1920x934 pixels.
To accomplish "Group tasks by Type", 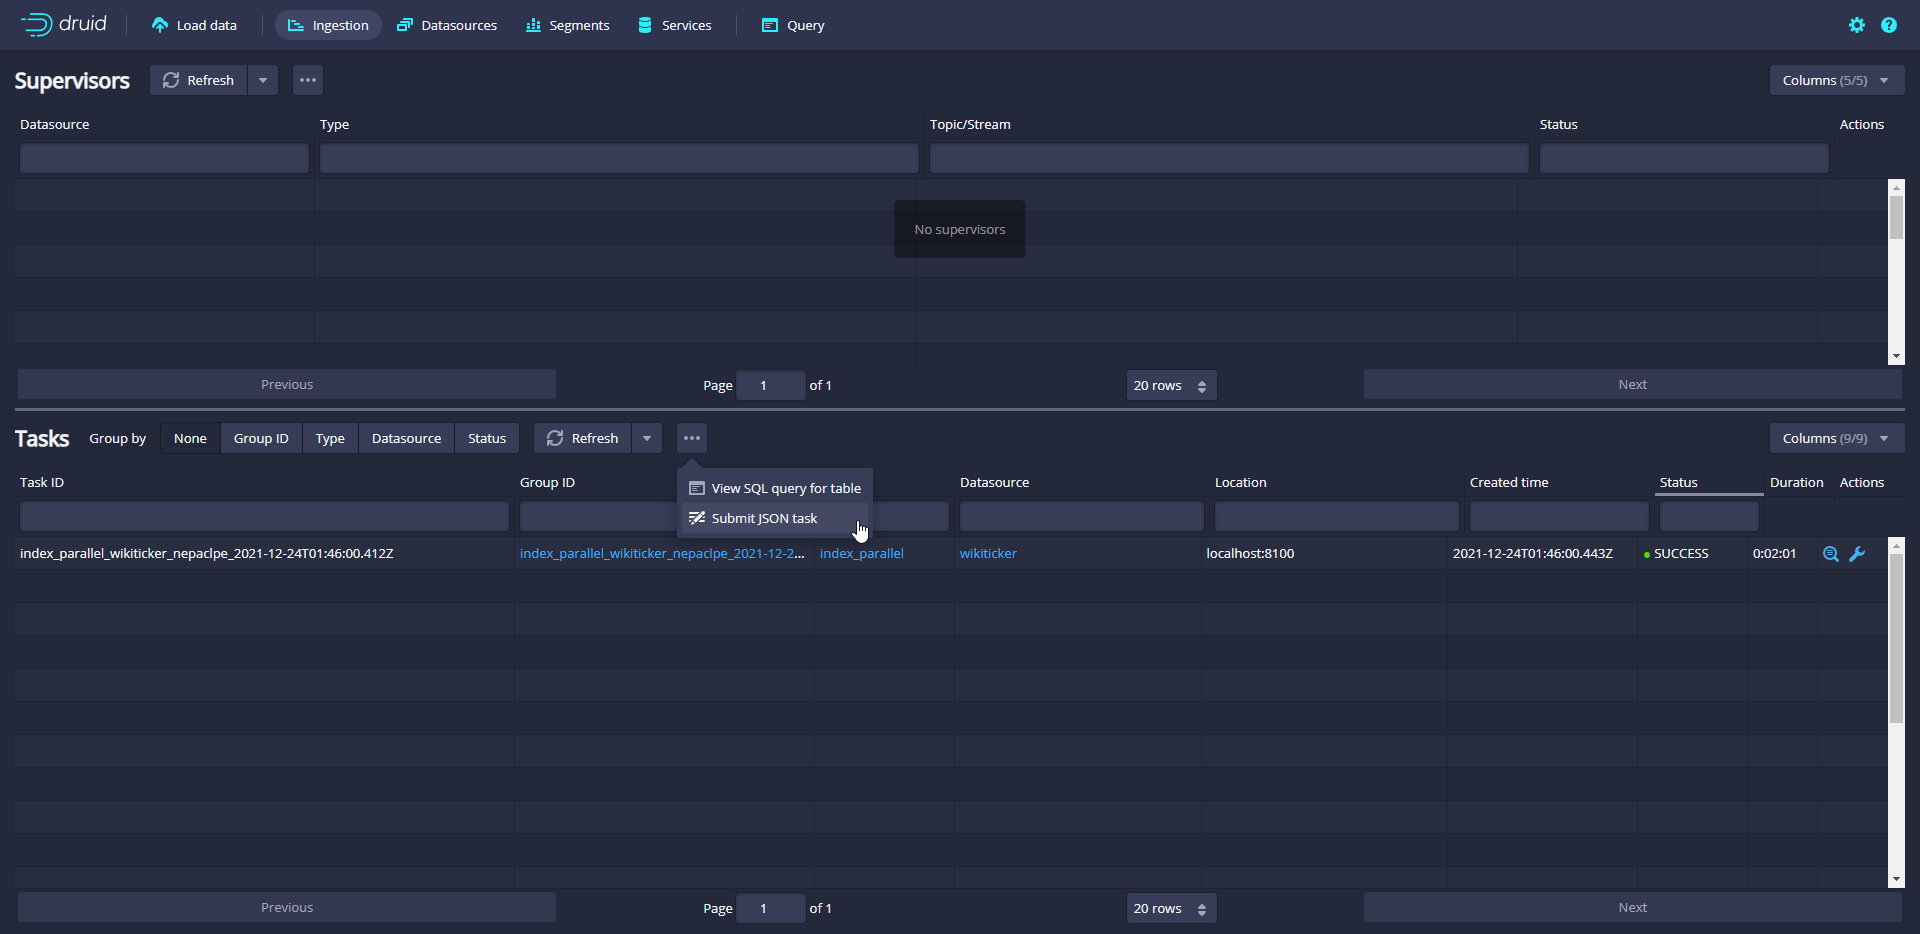I will pos(330,438).
